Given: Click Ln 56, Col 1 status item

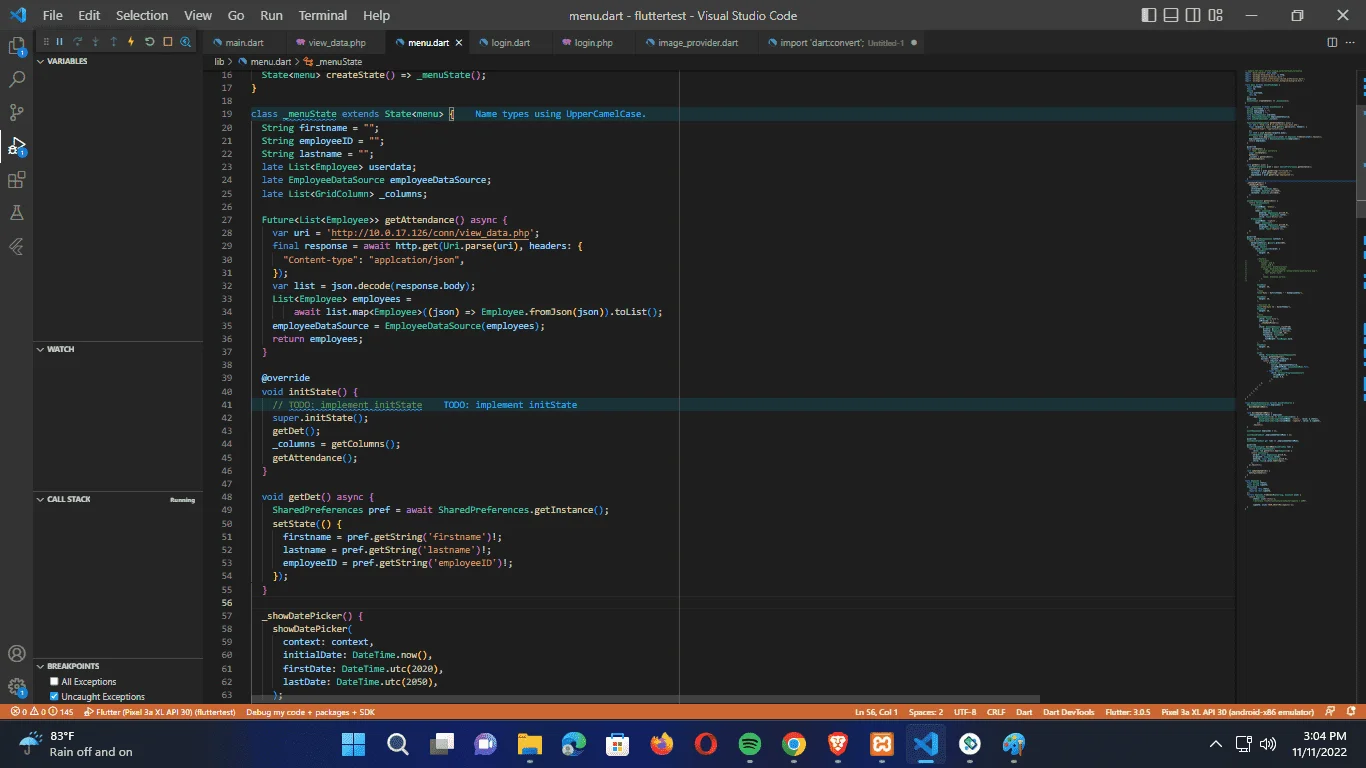Looking at the screenshot, I should click(876, 712).
